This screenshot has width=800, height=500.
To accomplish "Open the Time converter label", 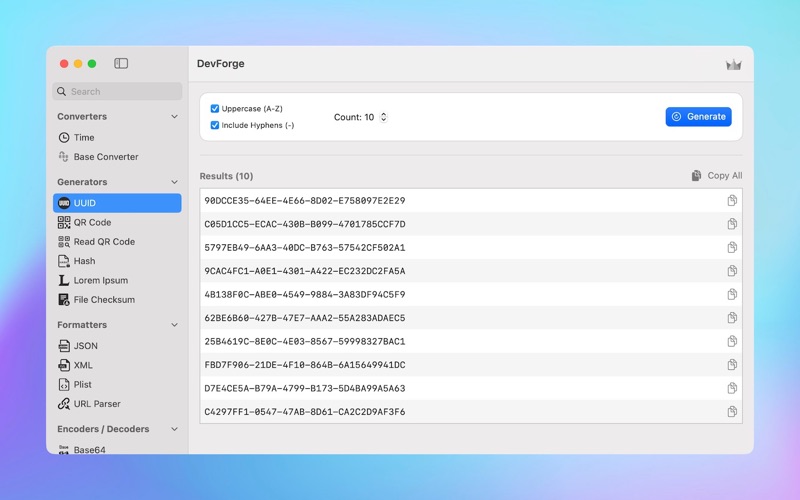I will (x=84, y=137).
